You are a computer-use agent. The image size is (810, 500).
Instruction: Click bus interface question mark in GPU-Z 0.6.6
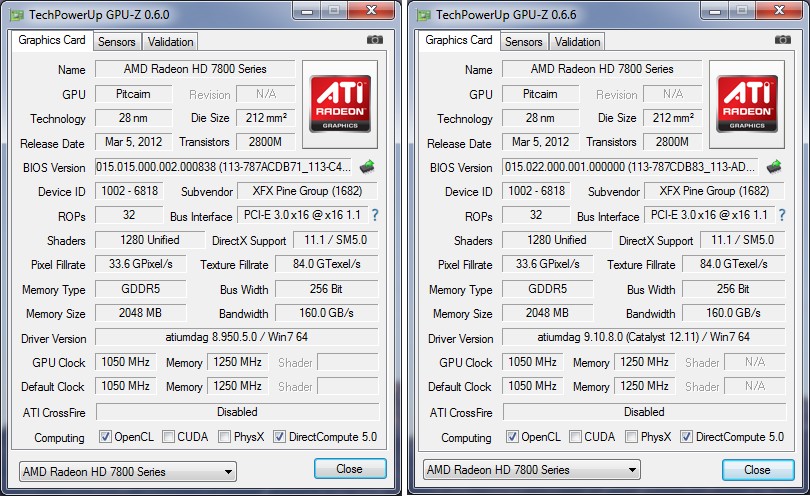click(782, 215)
